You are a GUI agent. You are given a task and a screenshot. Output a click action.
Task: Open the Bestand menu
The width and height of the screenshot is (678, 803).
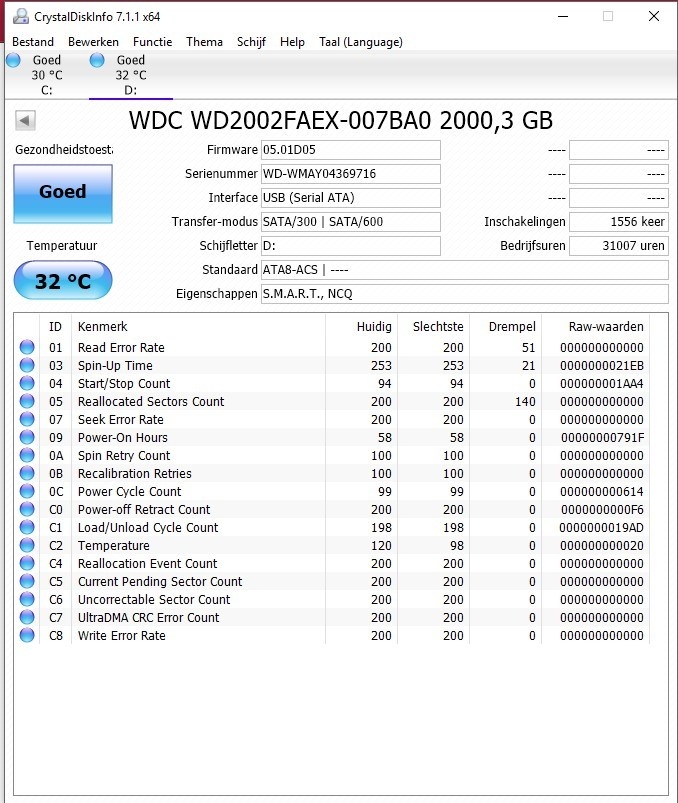pos(33,42)
